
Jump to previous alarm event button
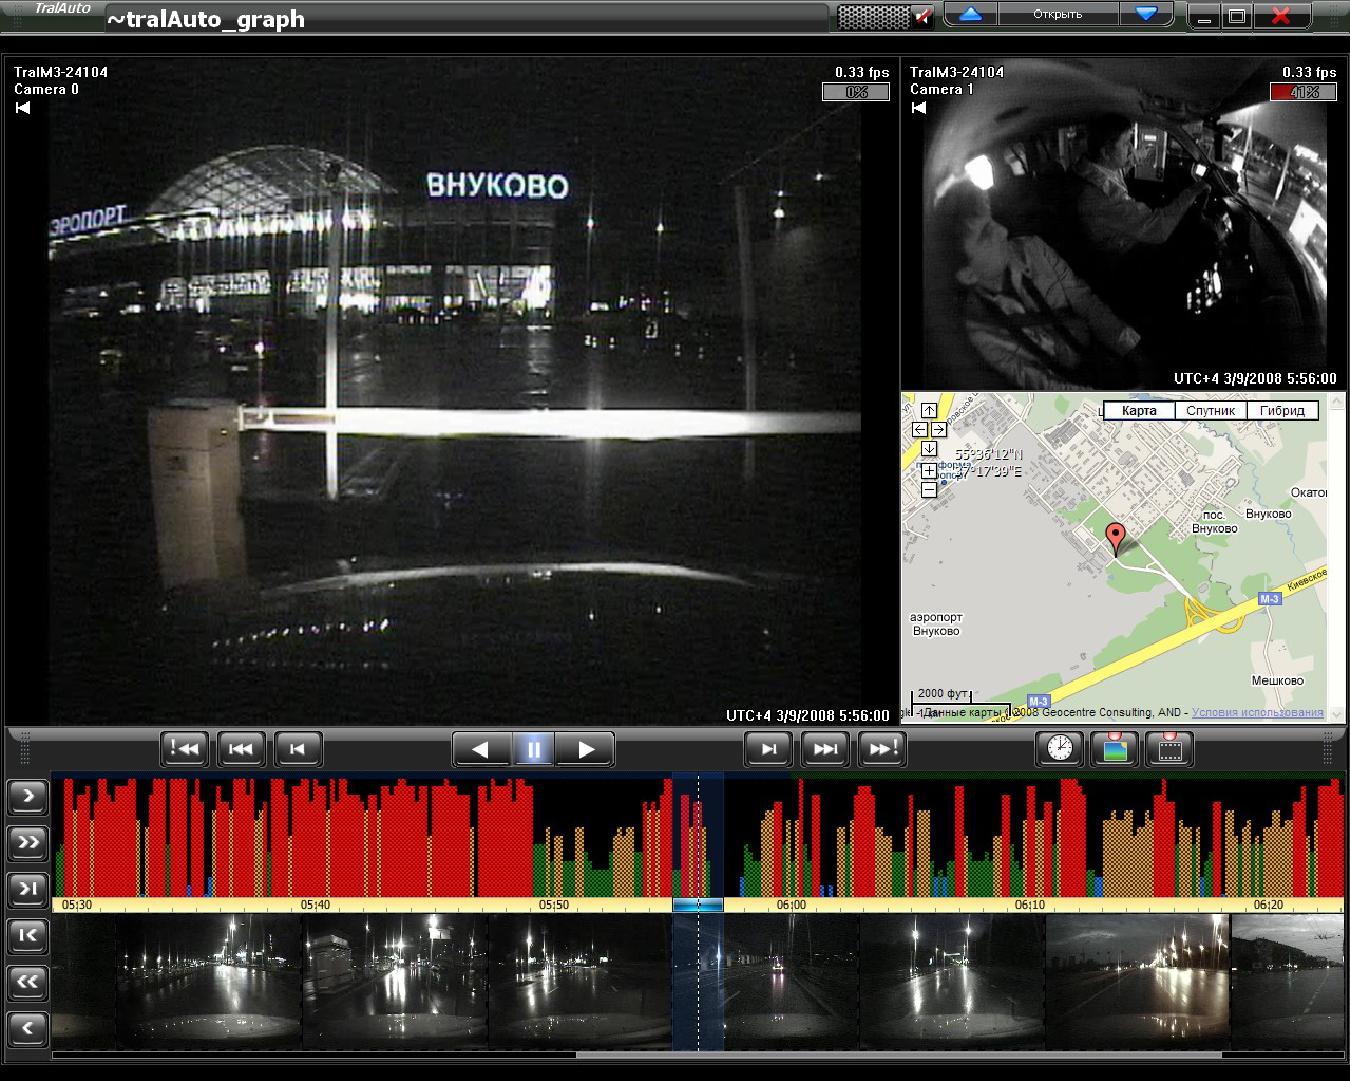(x=184, y=748)
